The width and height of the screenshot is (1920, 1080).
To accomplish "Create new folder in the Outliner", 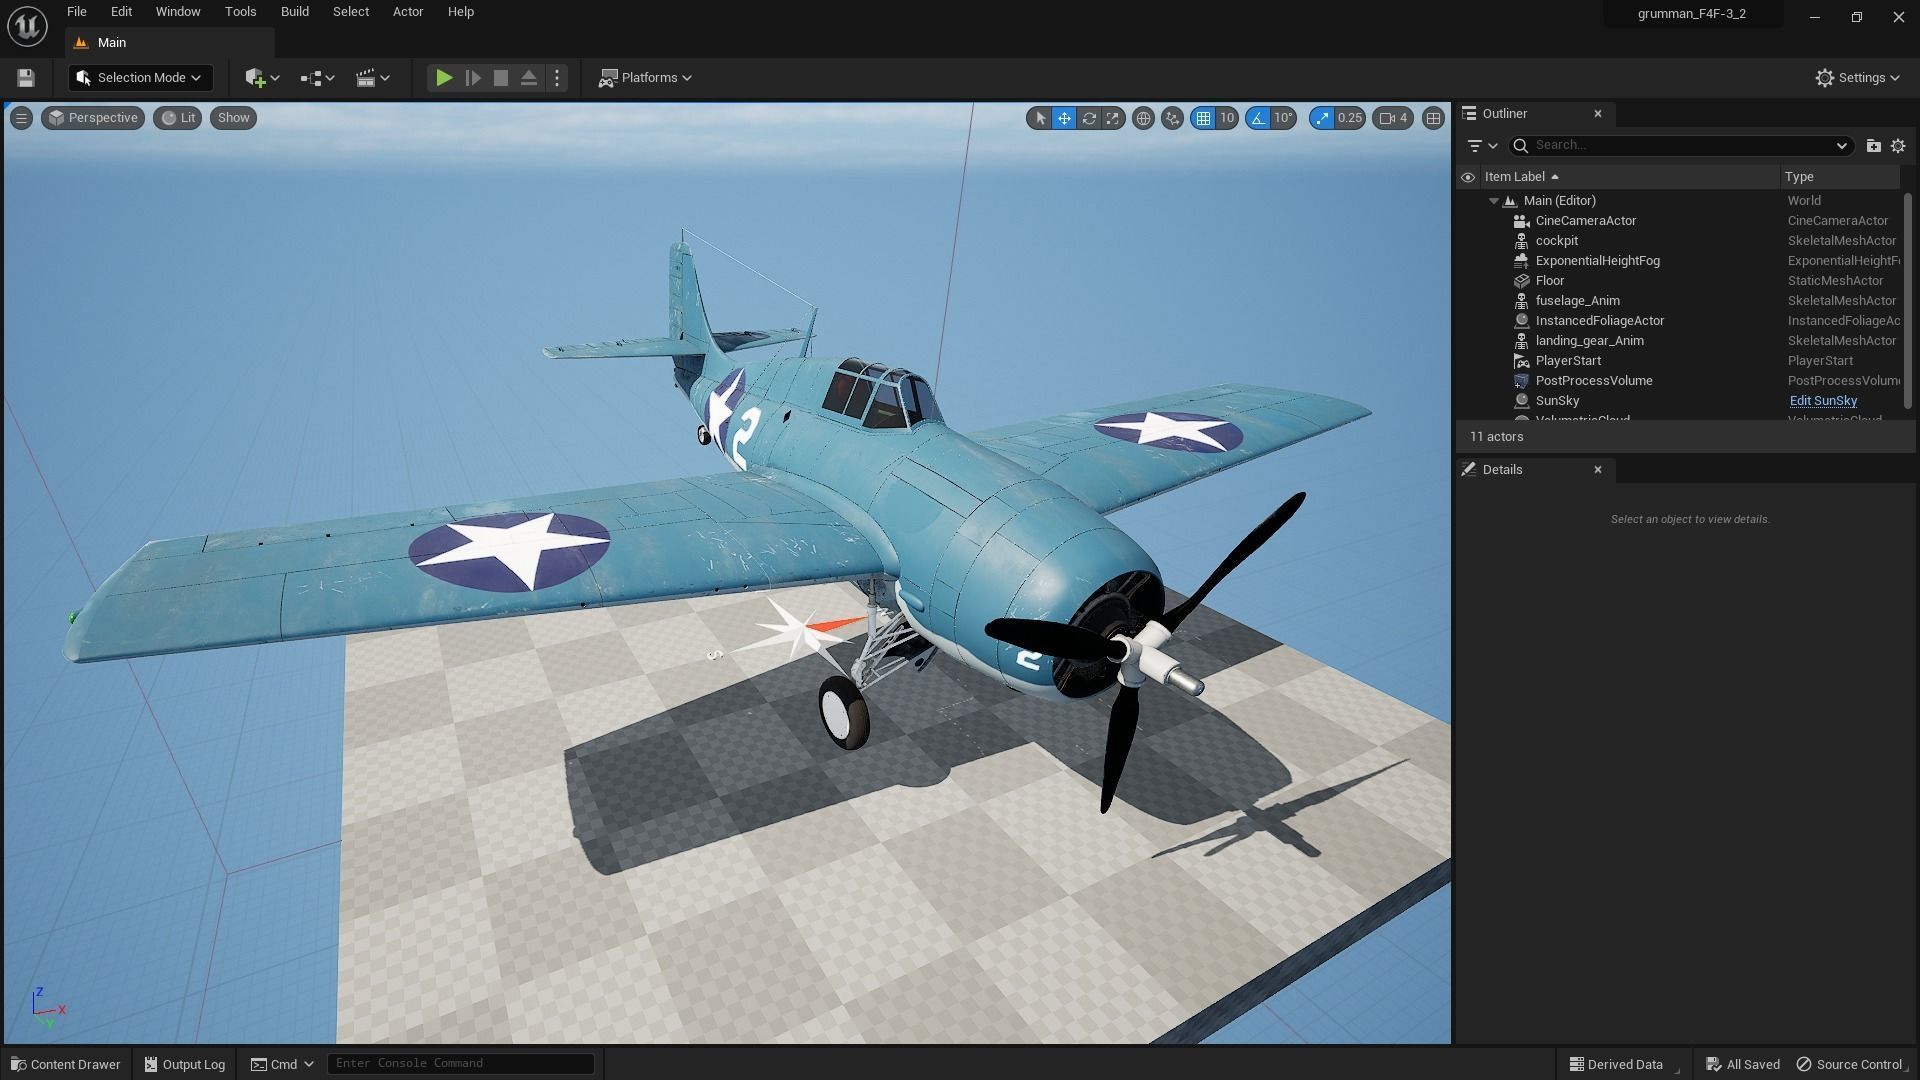I will (1873, 146).
